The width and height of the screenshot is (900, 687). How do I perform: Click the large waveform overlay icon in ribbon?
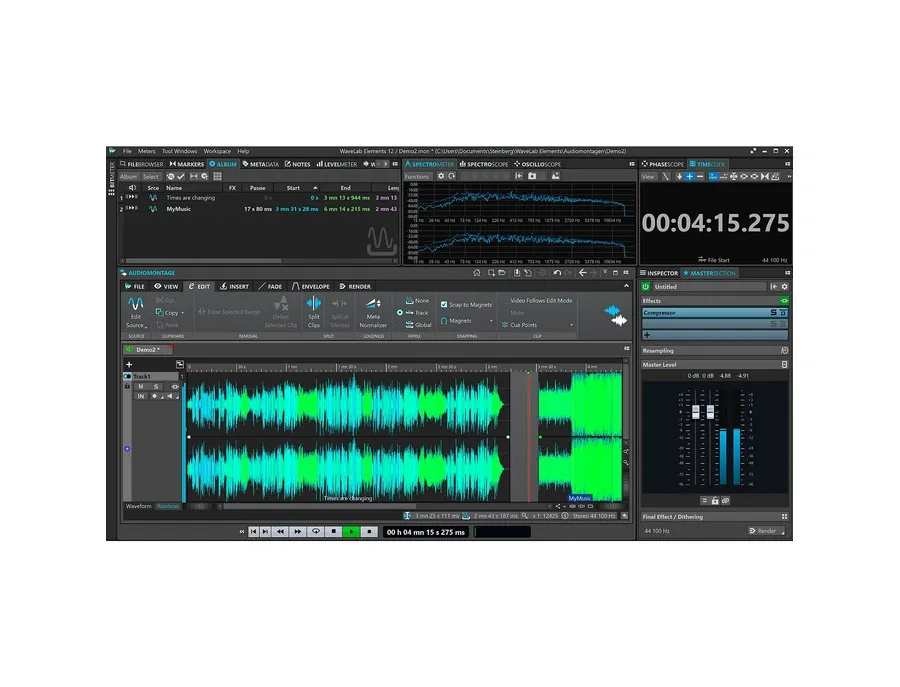(615, 316)
